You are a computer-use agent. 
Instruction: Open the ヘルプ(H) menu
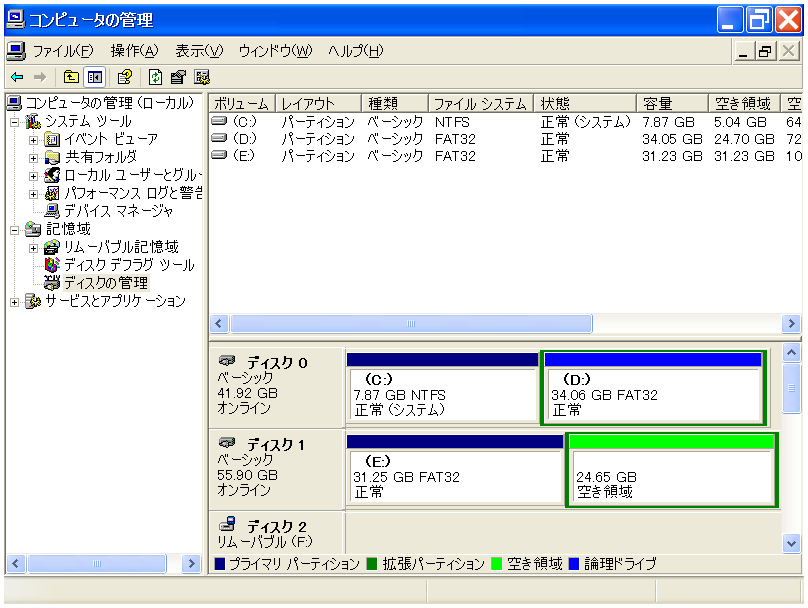356,51
